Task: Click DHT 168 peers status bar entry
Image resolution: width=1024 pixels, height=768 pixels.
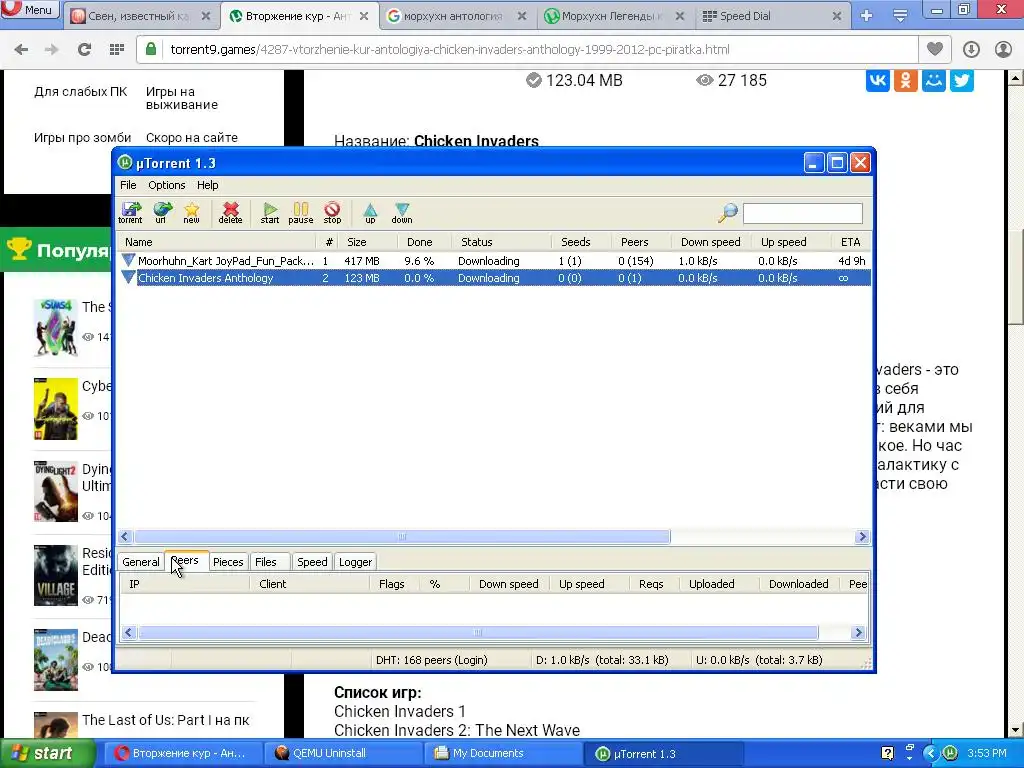Action: (432, 660)
